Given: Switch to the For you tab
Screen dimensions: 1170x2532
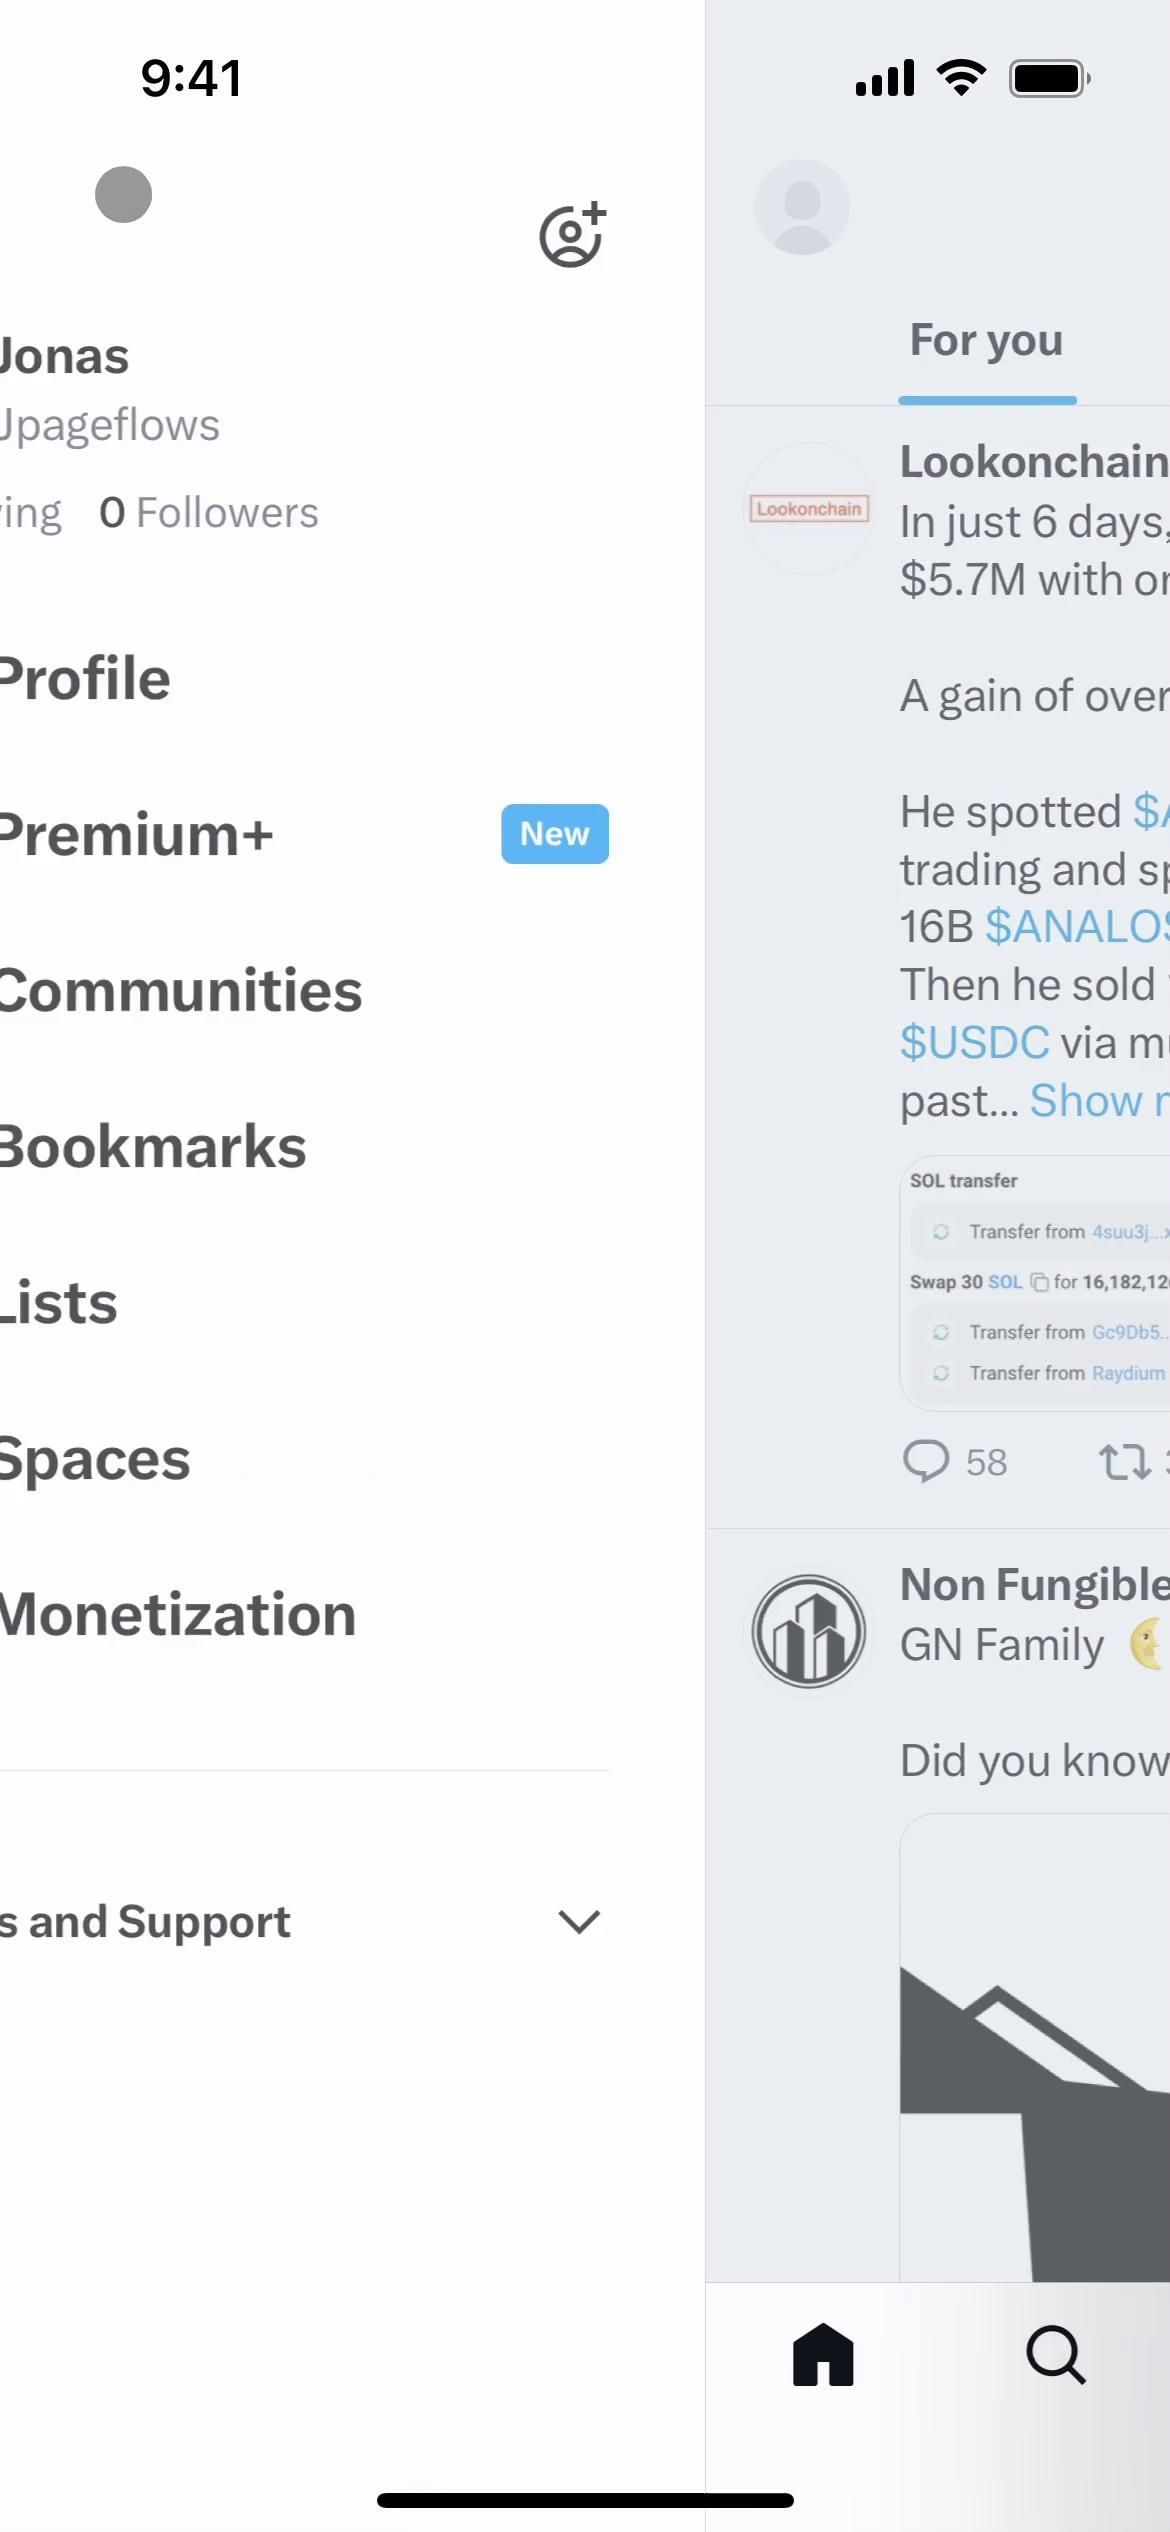Looking at the screenshot, I should click(x=986, y=341).
